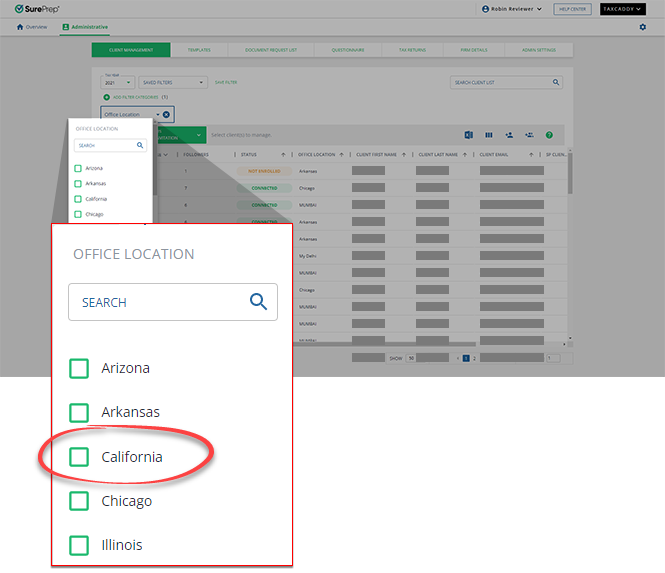Viewport: 665px width, 573px height.
Task: Check the Illinois checkbox in enlarged list
Action: pos(79,545)
